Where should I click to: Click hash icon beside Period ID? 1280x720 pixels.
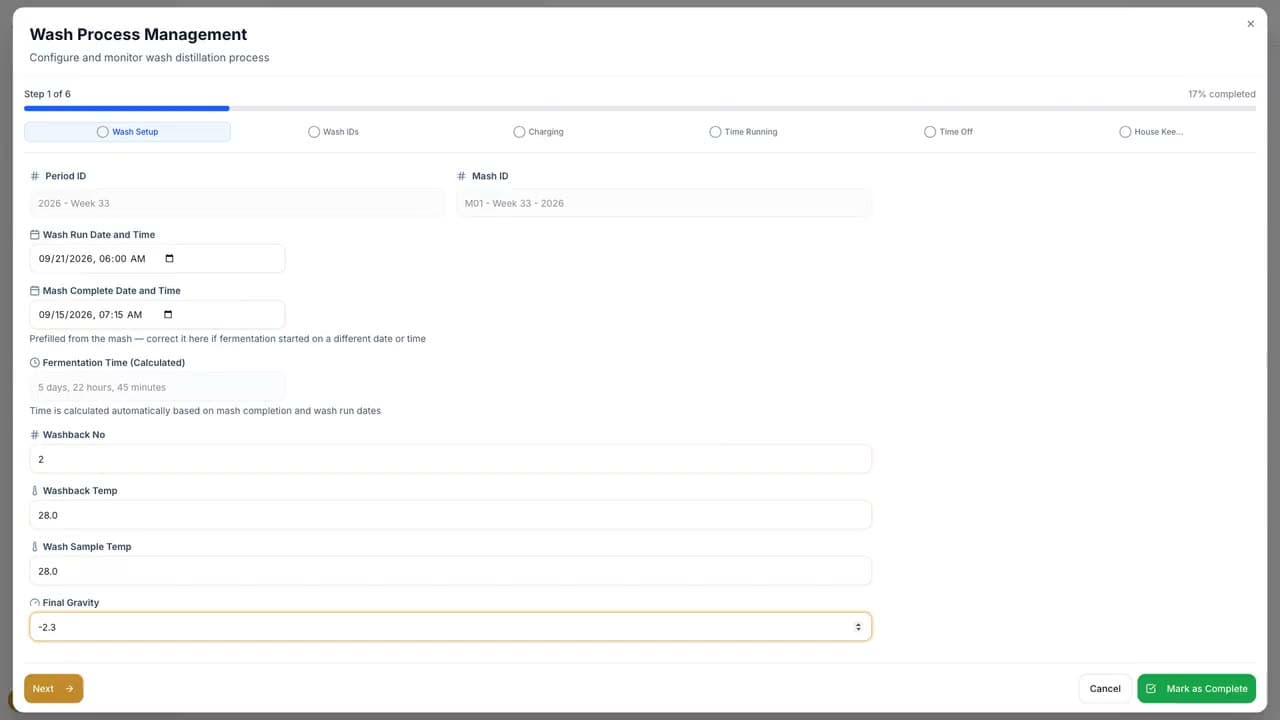[x=35, y=176]
